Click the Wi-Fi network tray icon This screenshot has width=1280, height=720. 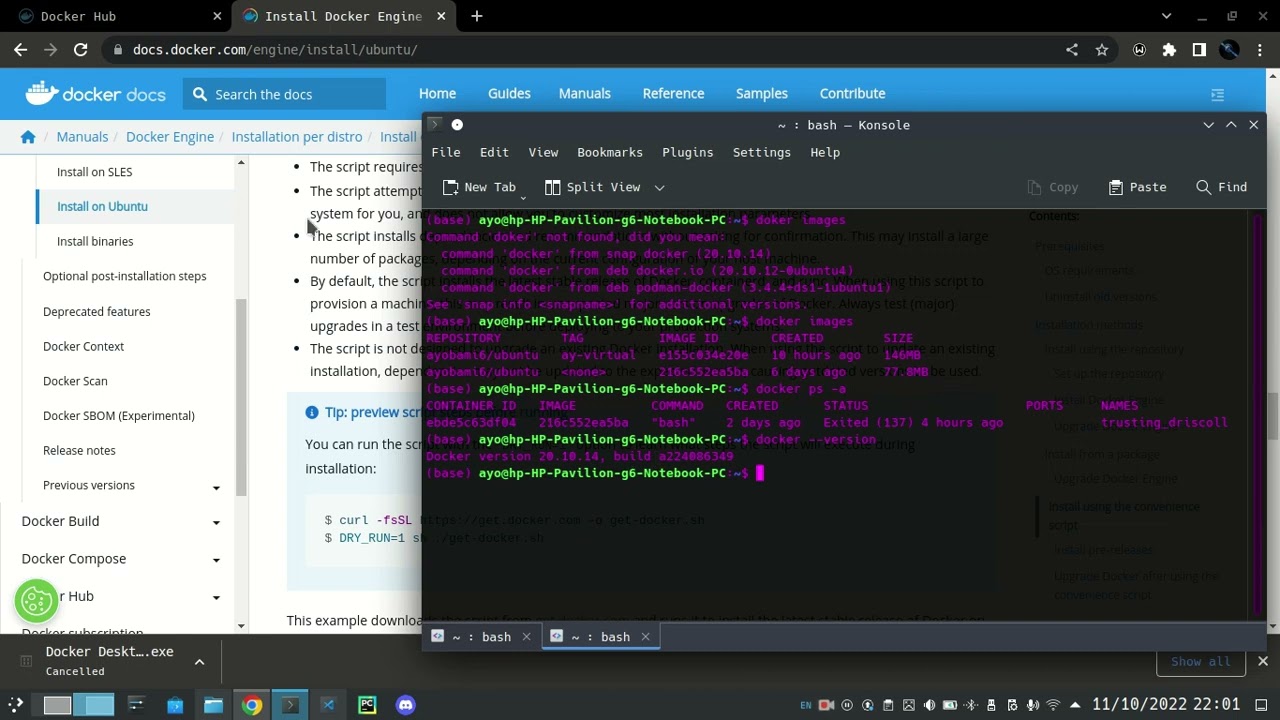(x=1052, y=705)
